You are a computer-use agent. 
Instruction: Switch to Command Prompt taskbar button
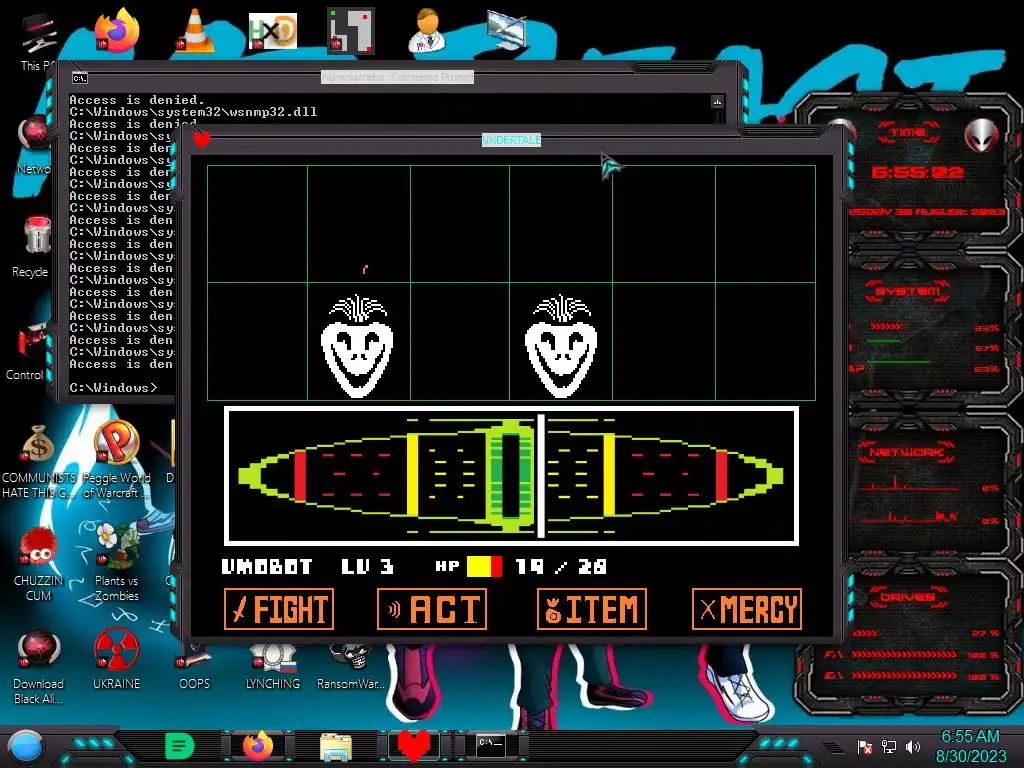[491, 746]
